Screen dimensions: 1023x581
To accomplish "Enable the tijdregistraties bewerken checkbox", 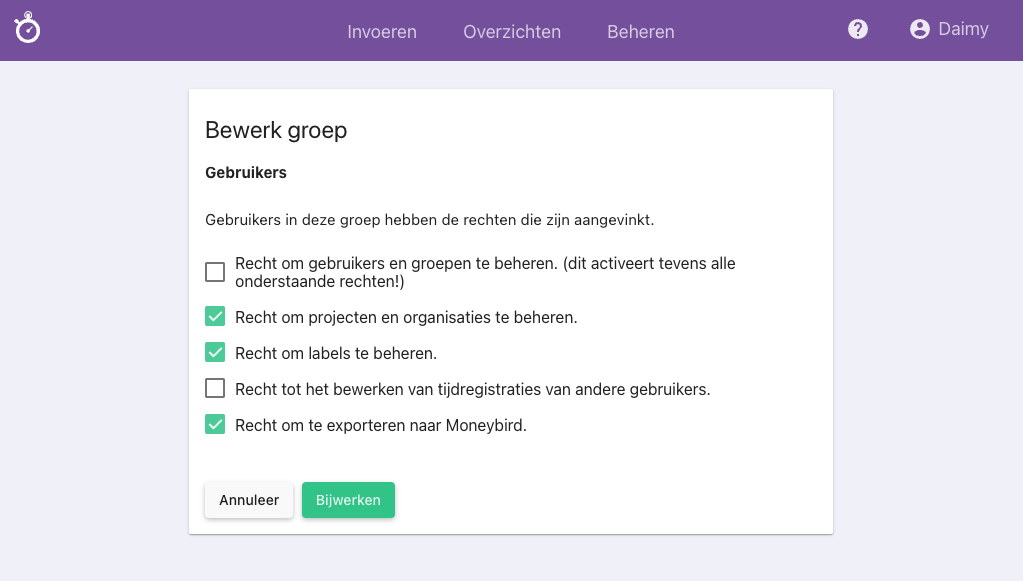I will click(x=215, y=389).
